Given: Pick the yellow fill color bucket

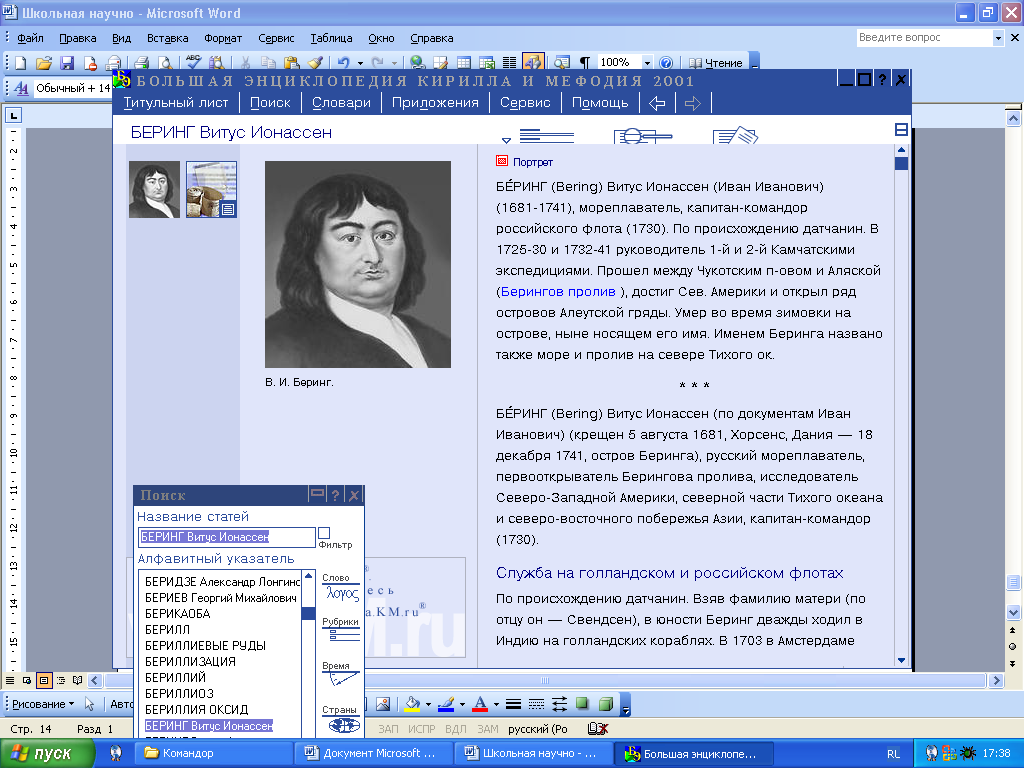Looking at the screenshot, I should [413, 704].
